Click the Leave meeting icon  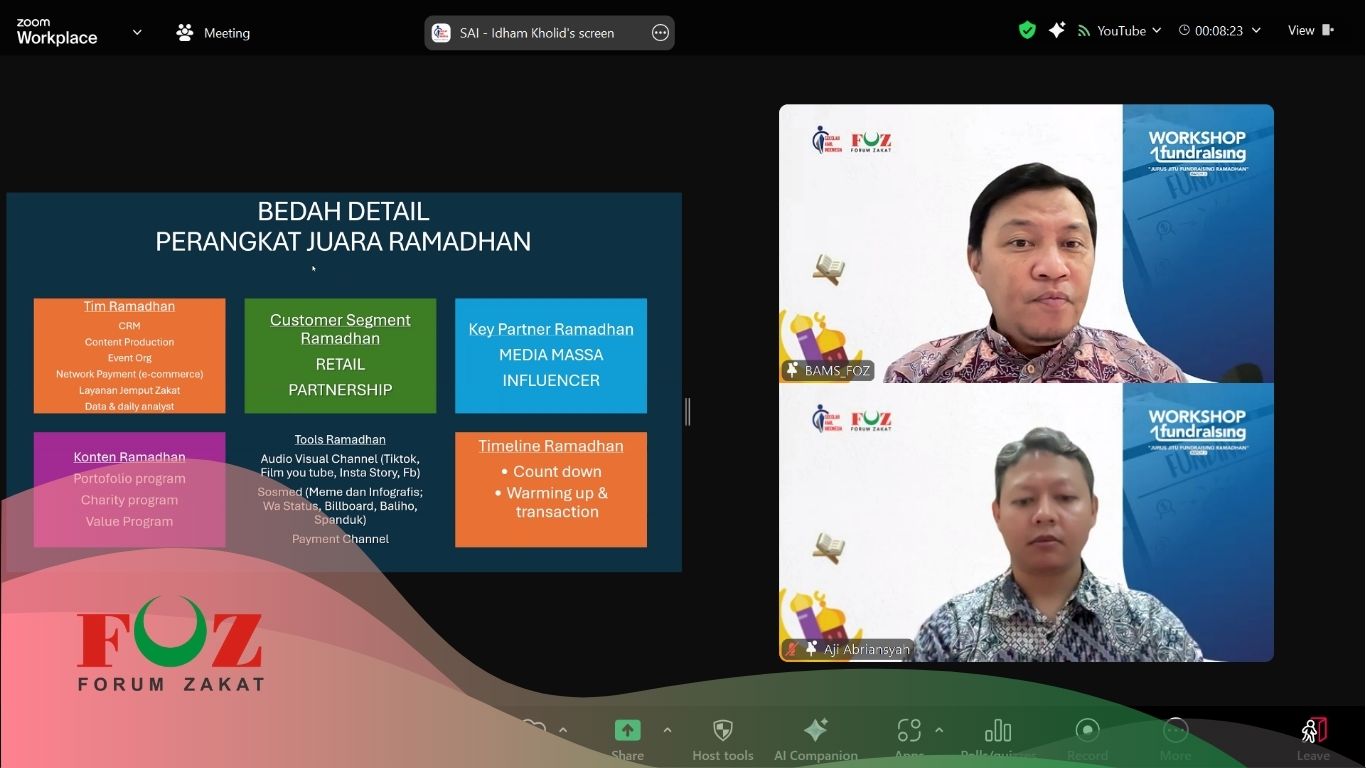pos(1314,730)
